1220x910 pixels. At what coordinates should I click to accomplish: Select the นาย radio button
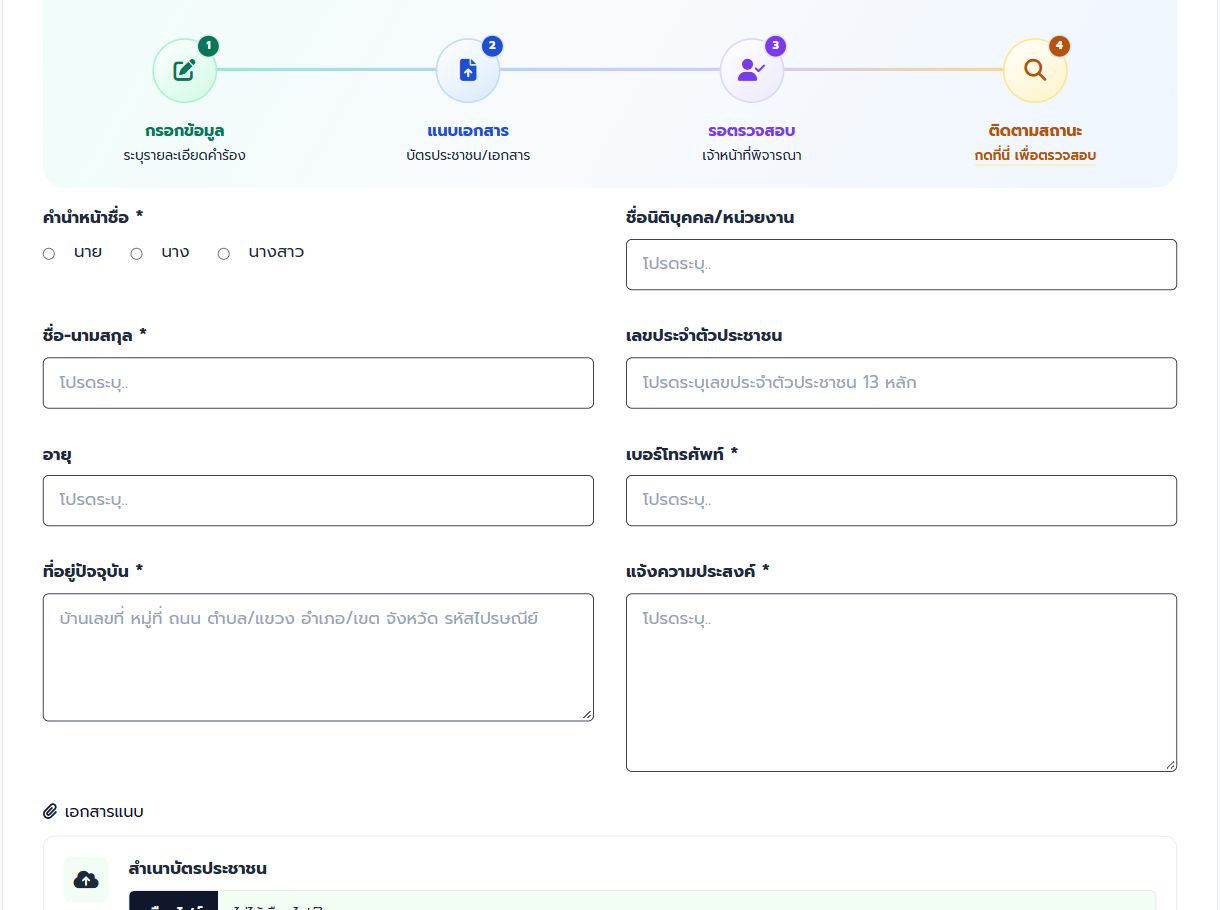(x=49, y=254)
